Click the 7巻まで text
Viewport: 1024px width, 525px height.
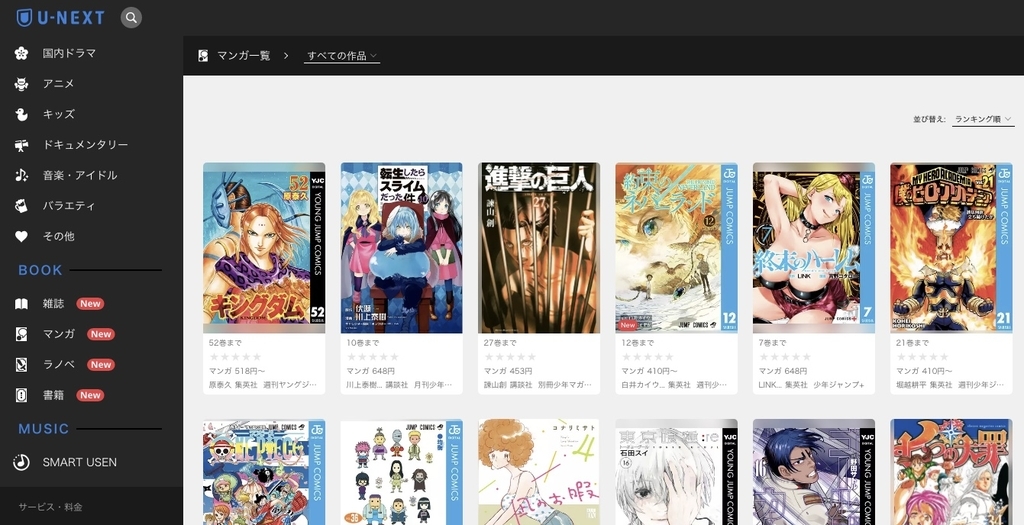(773, 343)
